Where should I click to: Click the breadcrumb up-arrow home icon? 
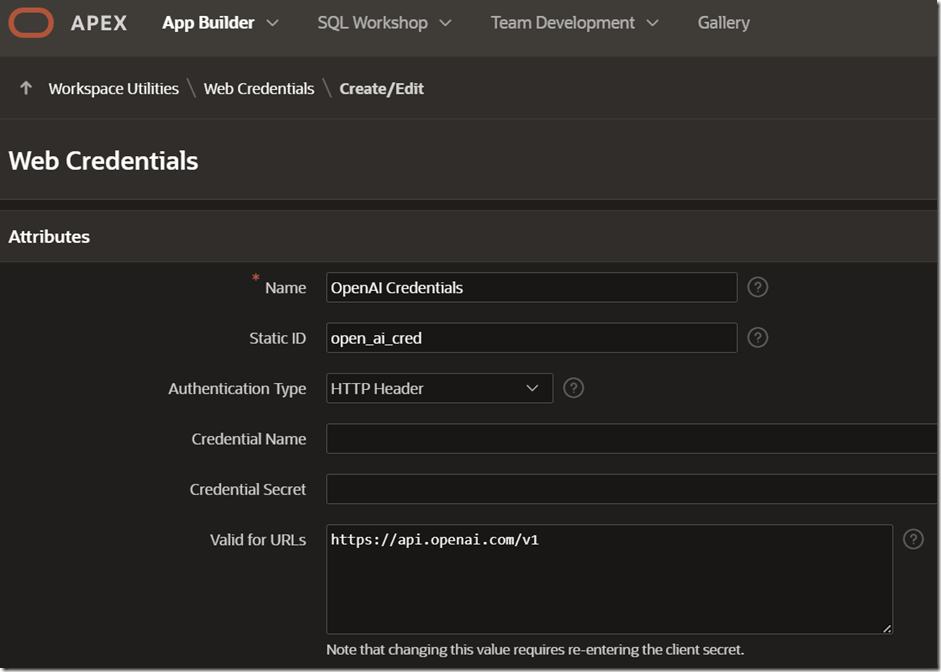click(25, 88)
